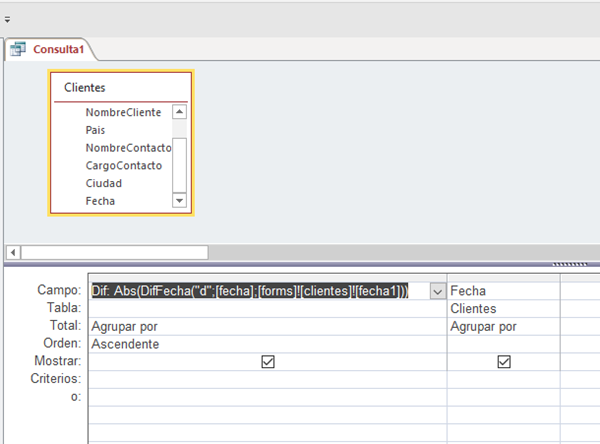The height and width of the screenshot is (444, 600).
Task: Click the field list scroll up arrow
Action: (x=179, y=113)
